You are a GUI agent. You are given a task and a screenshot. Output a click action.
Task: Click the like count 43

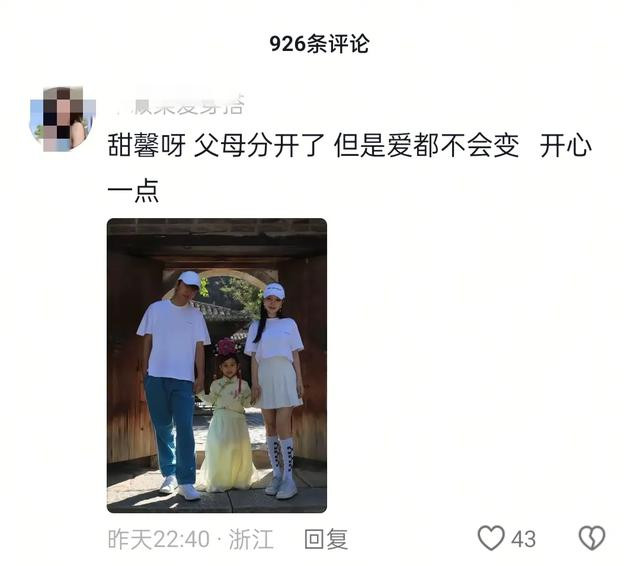point(523,539)
